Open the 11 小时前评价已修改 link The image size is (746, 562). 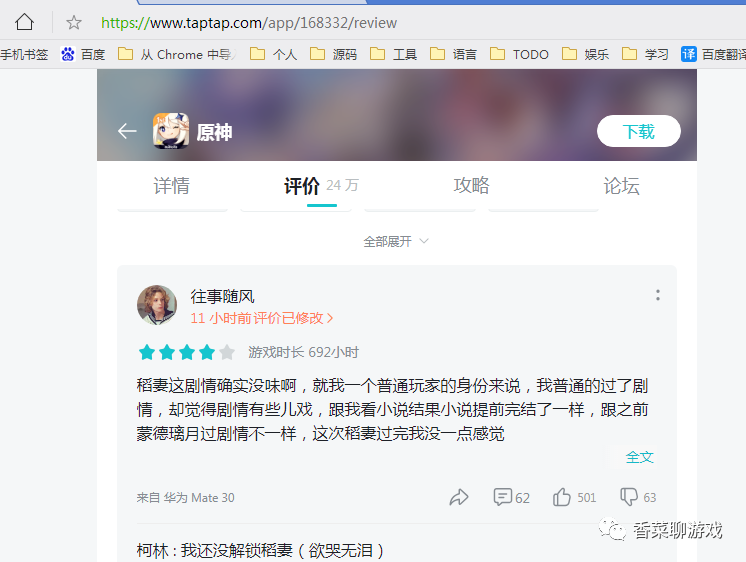click(262, 318)
